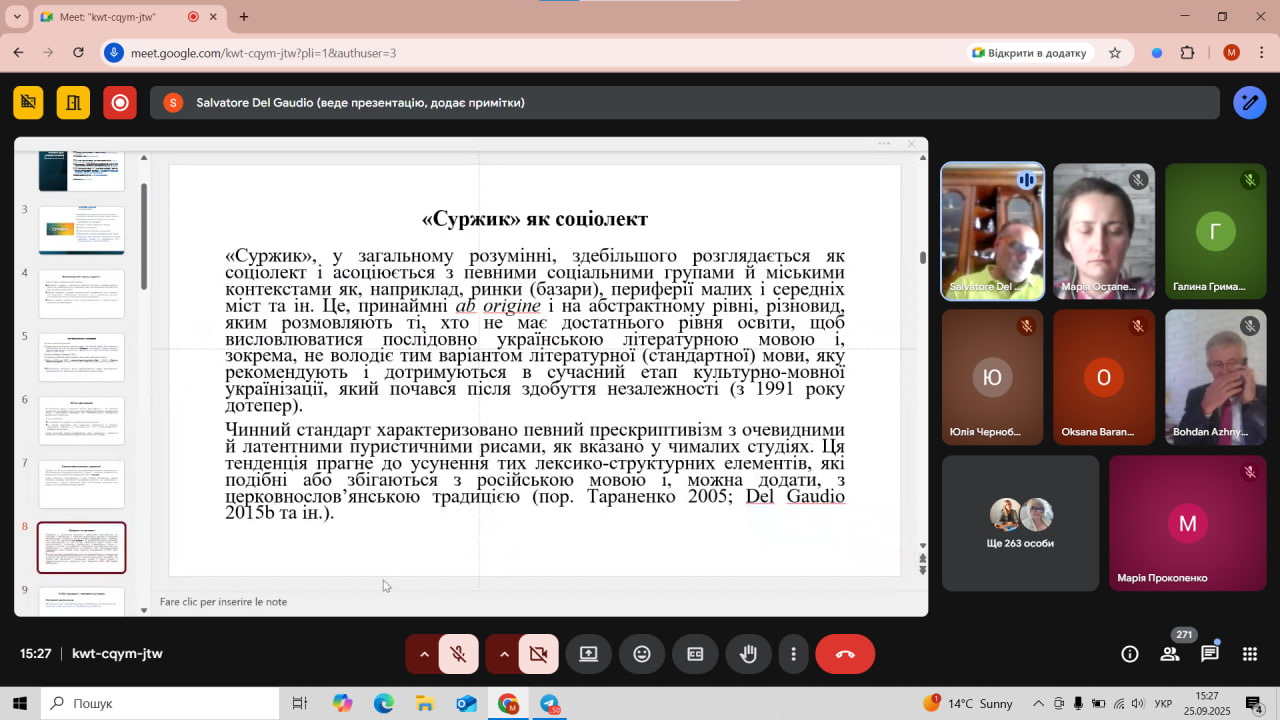
Task: Open the emoji reactions button
Action: (641, 654)
